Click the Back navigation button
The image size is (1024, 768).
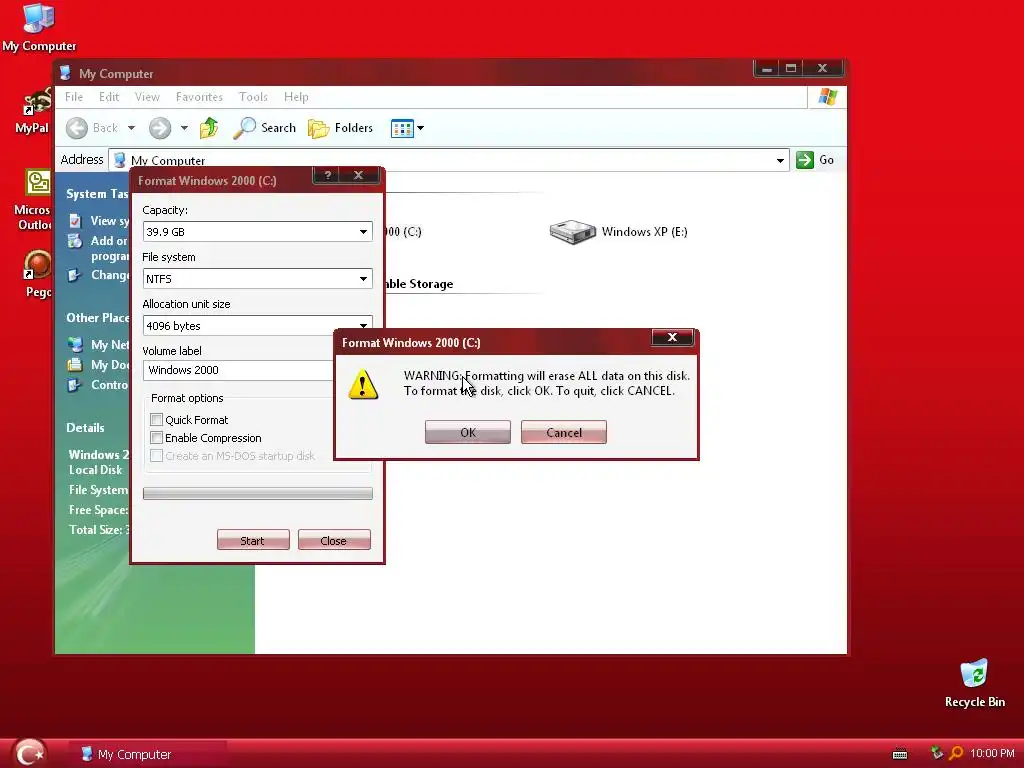coord(93,128)
